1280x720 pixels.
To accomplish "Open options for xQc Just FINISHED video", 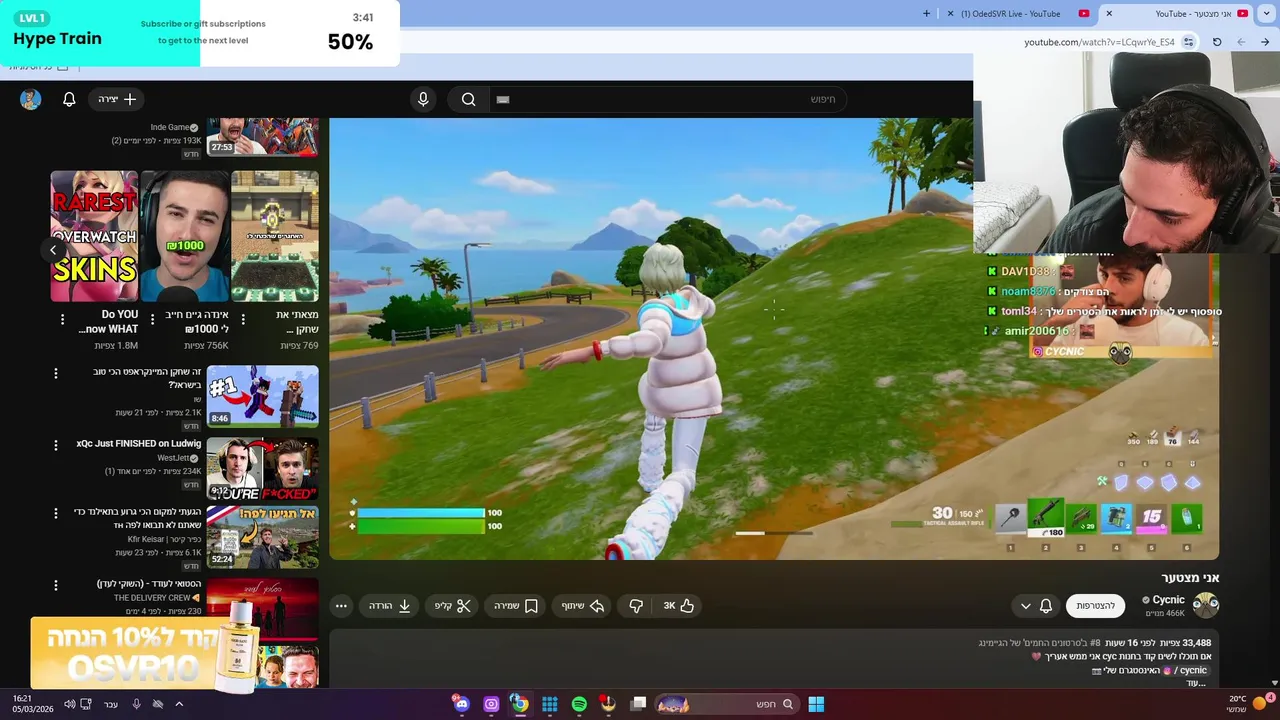I will pyautogui.click(x=56, y=445).
